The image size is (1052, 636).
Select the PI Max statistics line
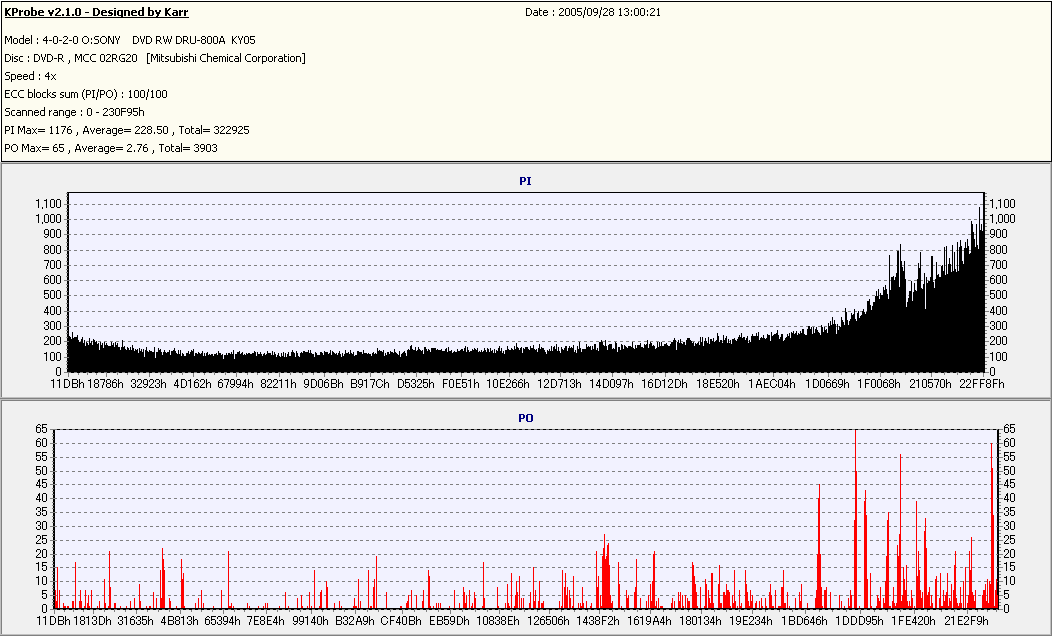coord(127,130)
